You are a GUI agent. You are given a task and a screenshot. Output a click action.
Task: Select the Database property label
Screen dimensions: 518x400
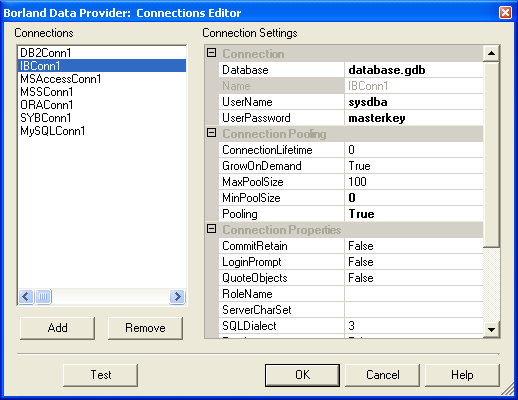click(x=281, y=70)
